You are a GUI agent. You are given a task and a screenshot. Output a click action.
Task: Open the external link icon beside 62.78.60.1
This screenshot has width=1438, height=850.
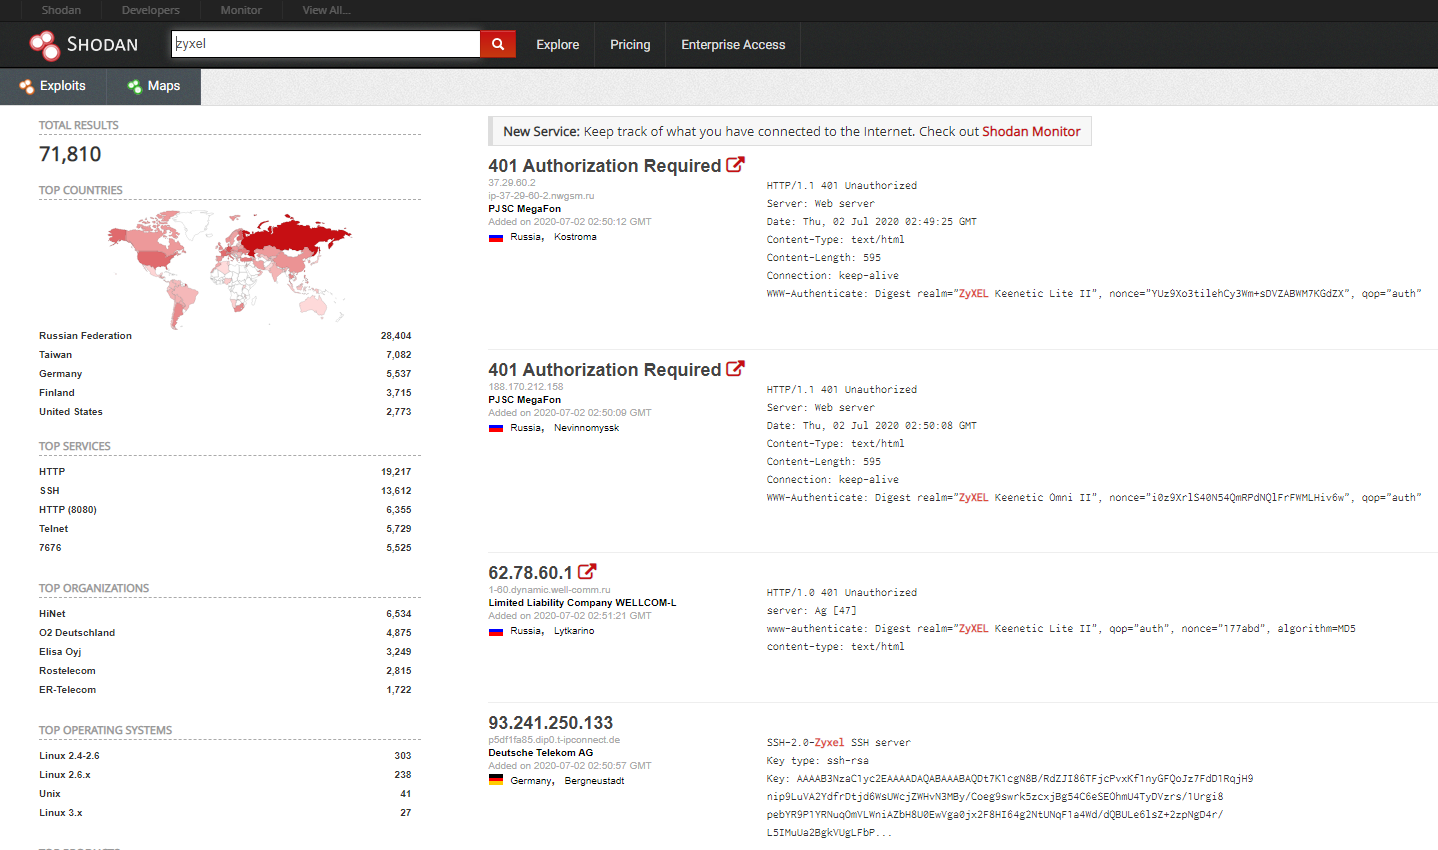tap(587, 572)
